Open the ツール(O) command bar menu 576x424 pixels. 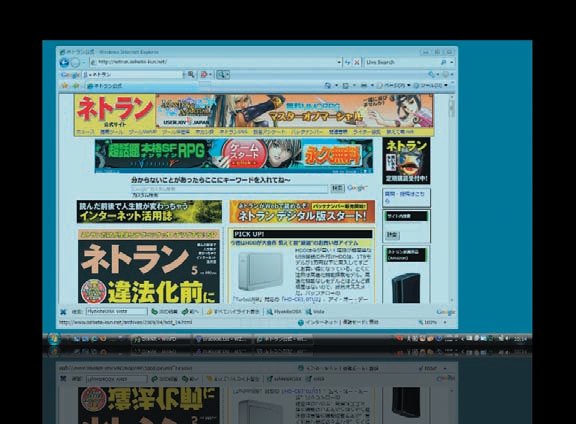point(431,85)
